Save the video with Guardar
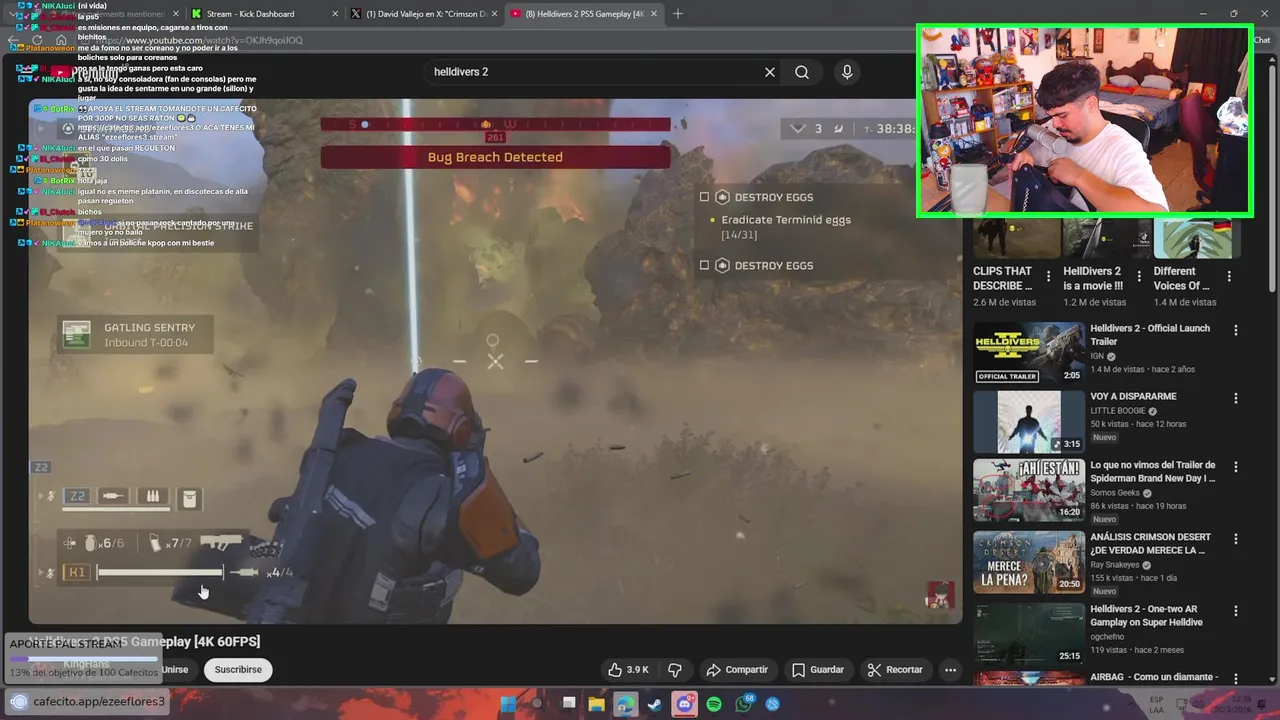This screenshot has width=1280, height=720. 818,670
